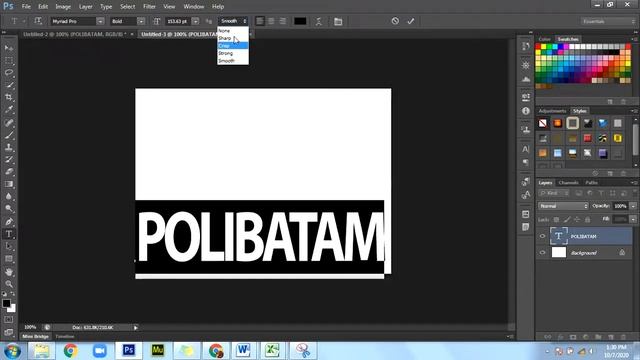Screen dimensions: 640x360
Task: Select the Clone Stamp tool
Action: pyautogui.click(x=9, y=147)
